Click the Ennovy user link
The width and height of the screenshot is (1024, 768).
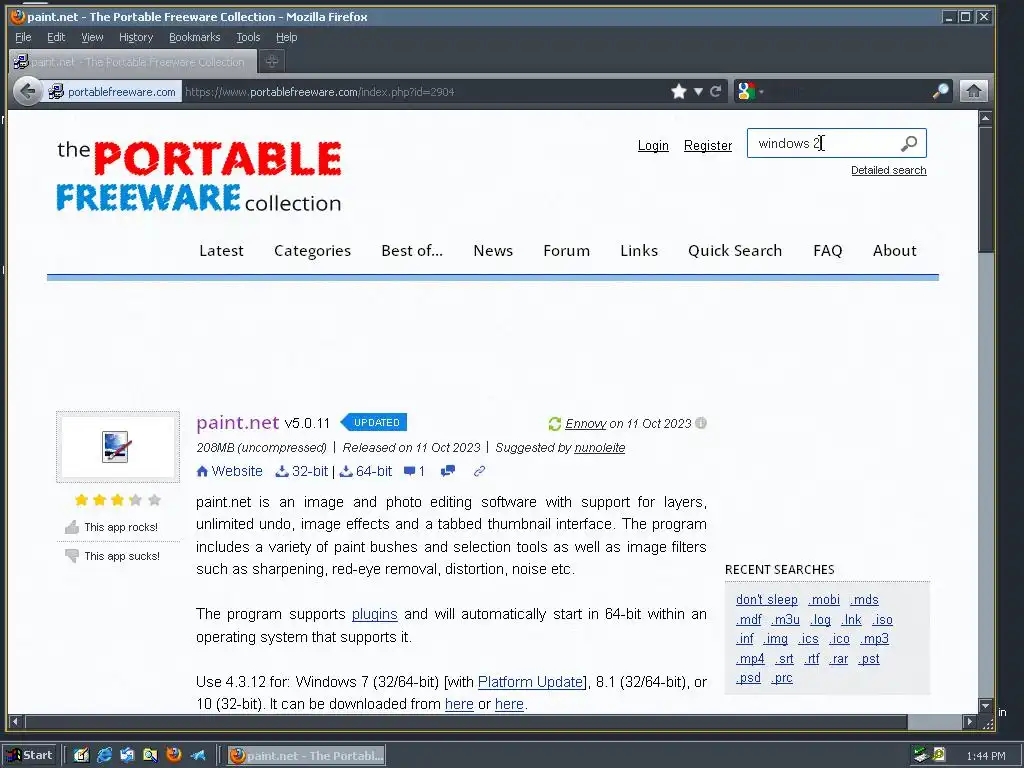[x=586, y=424]
